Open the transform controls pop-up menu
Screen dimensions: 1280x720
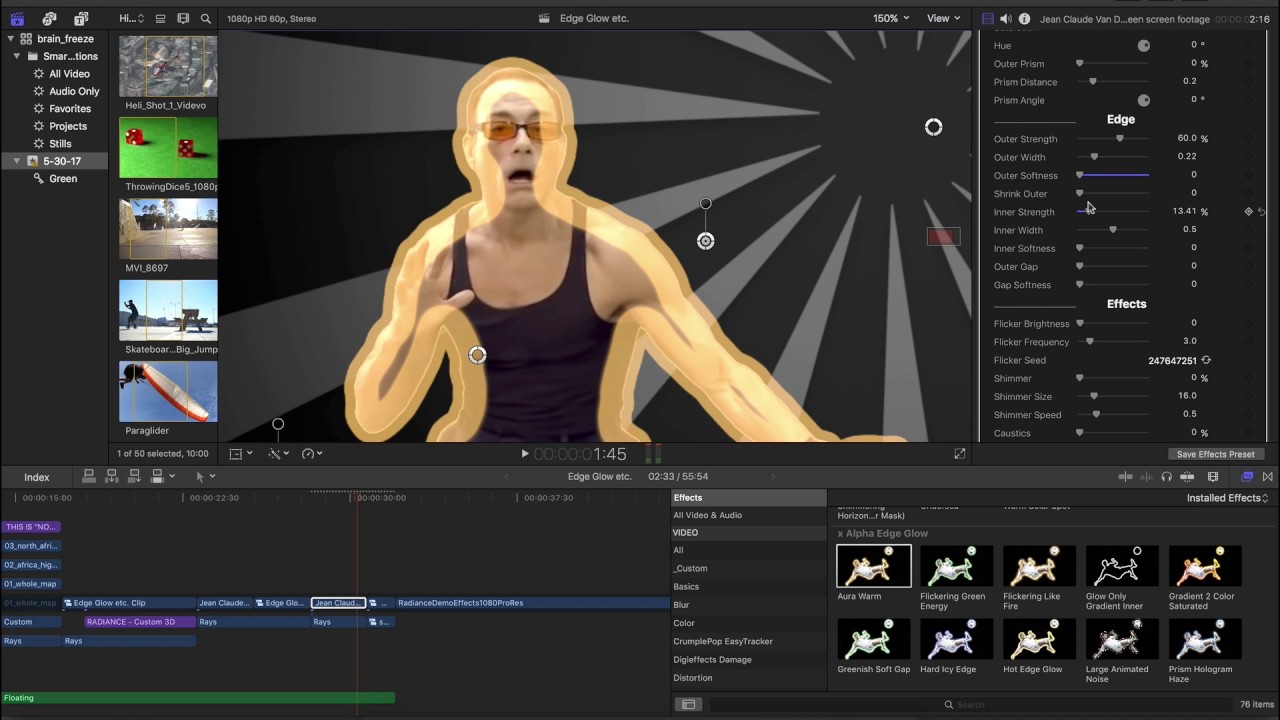tap(240, 454)
